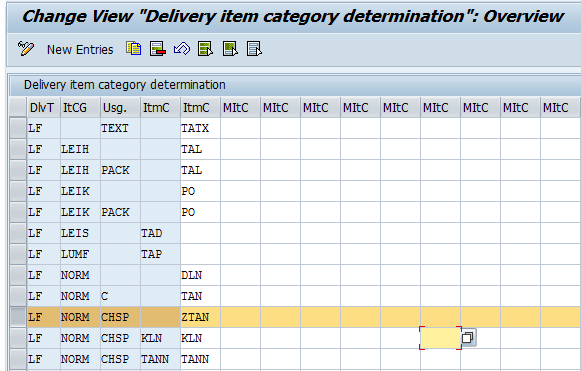Image resolution: width=581 pixels, height=371 pixels.
Task: Click the TATX item category cell
Action: pyautogui.click(x=200, y=128)
